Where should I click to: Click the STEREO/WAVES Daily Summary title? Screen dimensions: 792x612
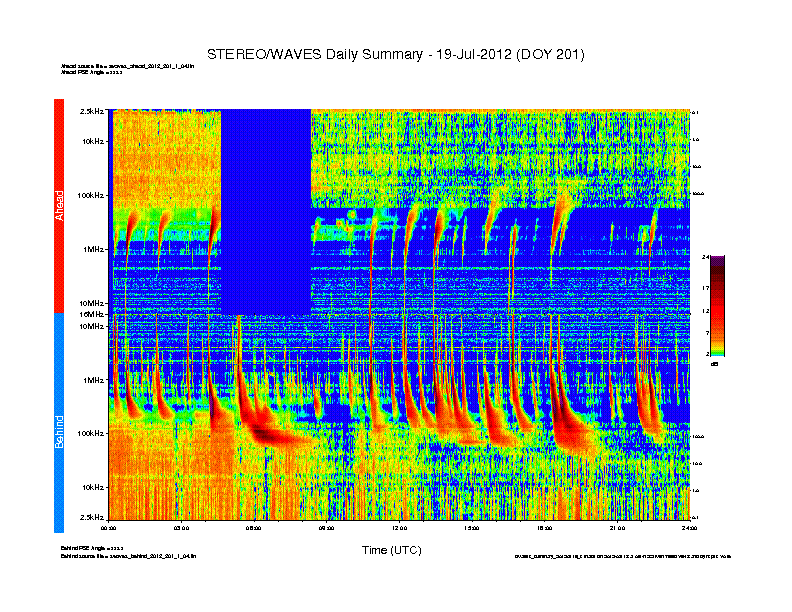(395, 53)
